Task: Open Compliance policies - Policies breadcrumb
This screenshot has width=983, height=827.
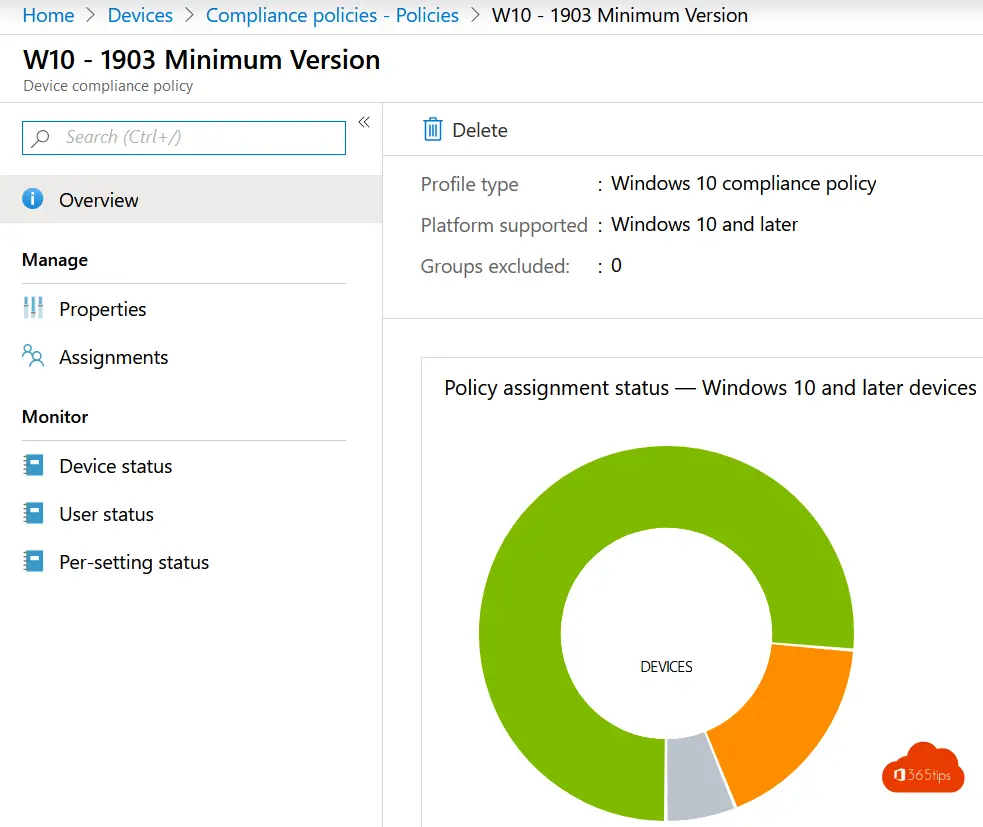Action: pos(332,15)
